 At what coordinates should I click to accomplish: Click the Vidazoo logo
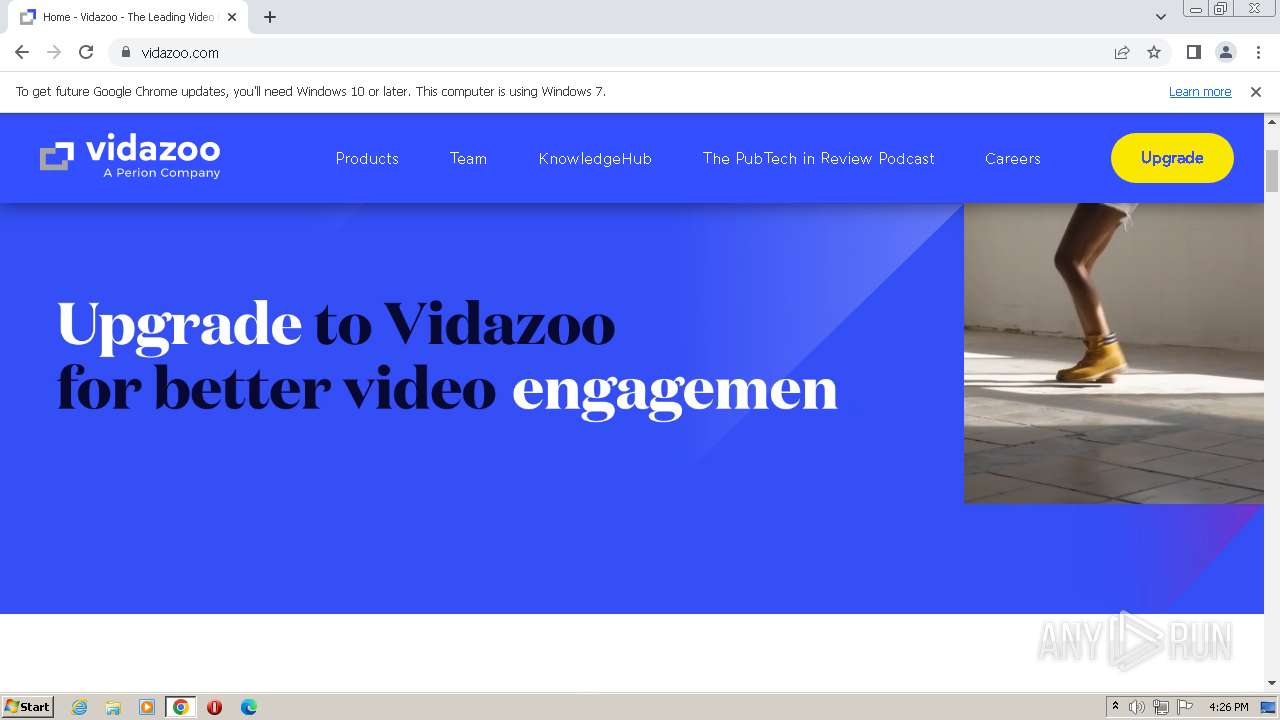click(130, 157)
